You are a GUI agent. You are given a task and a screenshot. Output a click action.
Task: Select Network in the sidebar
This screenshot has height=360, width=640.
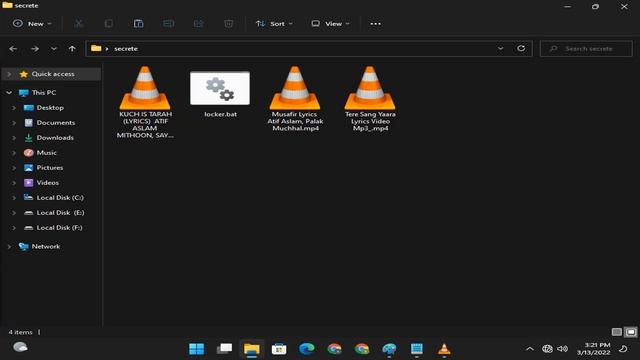(45, 247)
